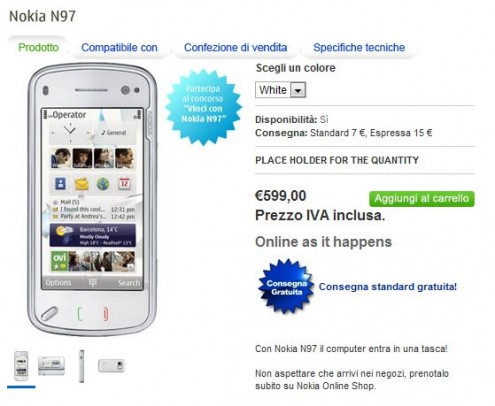
Task: Expand the White color dropdown arrow
Action: pyautogui.click(x=298, y=90)
